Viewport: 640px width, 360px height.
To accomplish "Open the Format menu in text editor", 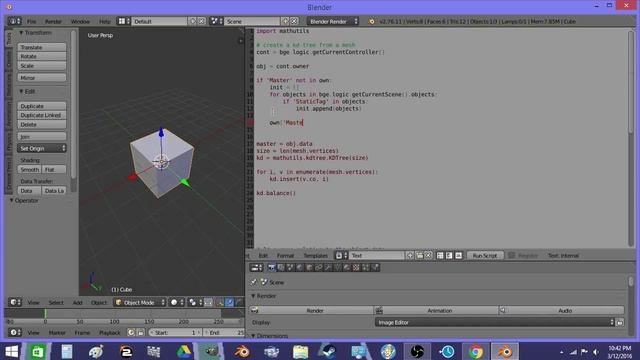I will pyautogui.click(x=285, y=256).
